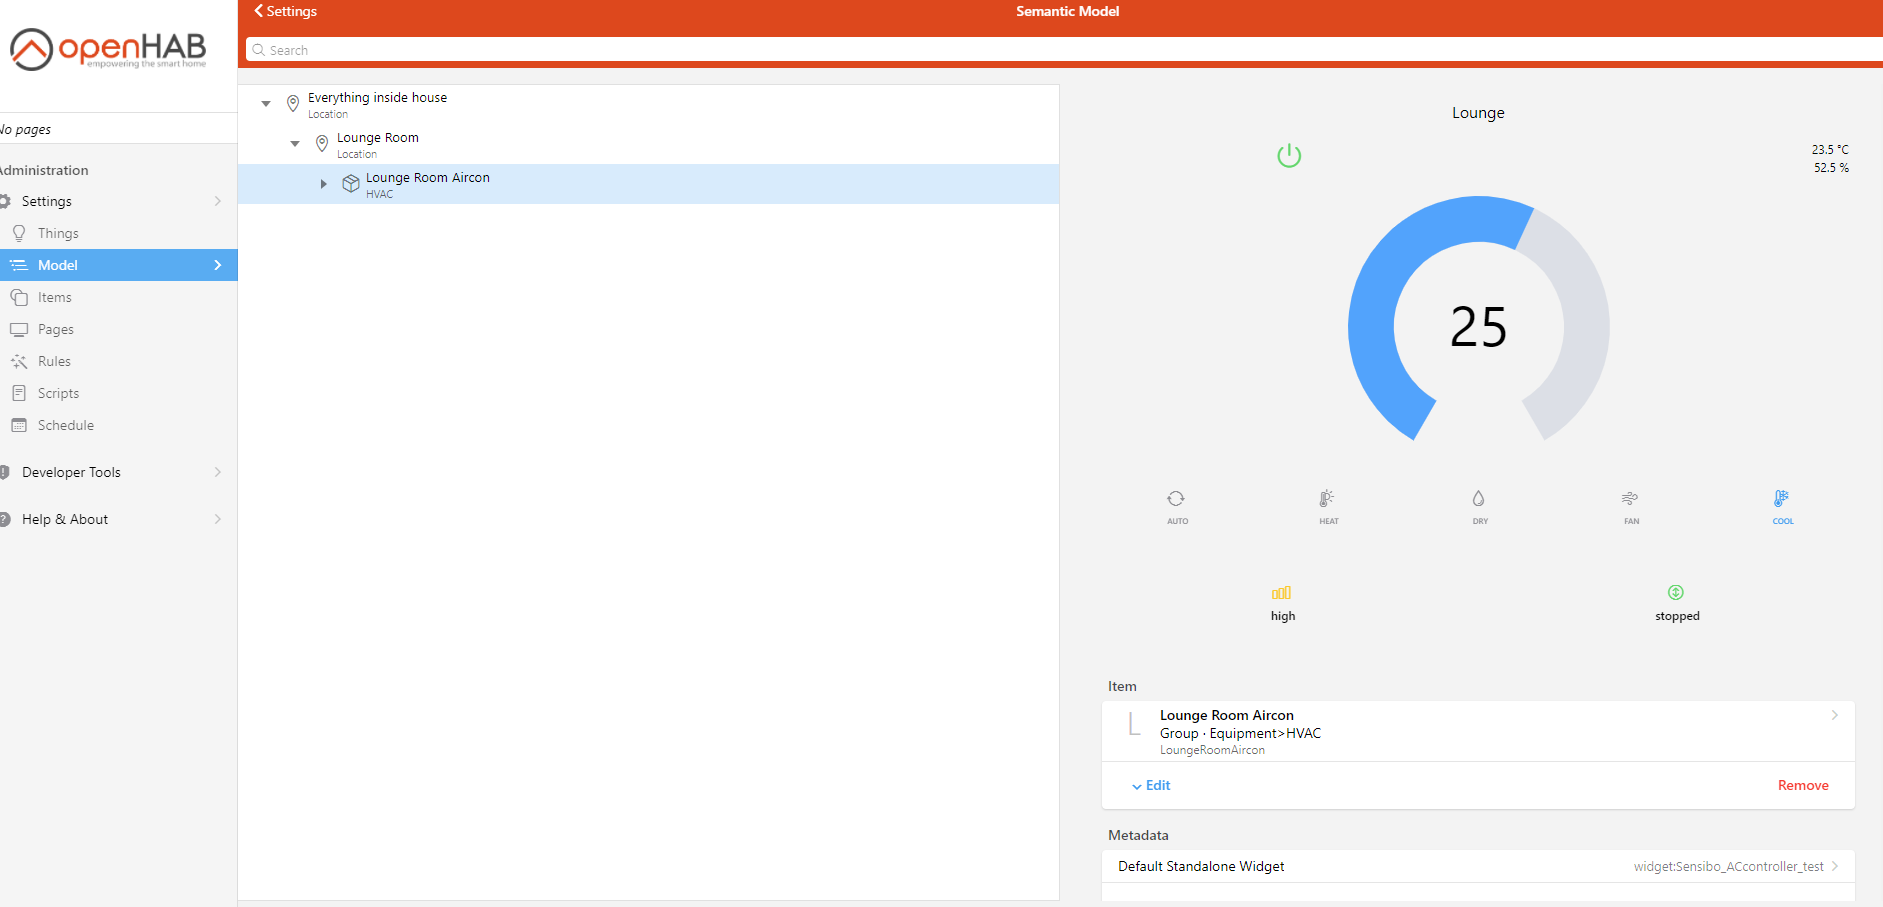Remove the Lounge Room Aircon item

[x=1803, y=786]
